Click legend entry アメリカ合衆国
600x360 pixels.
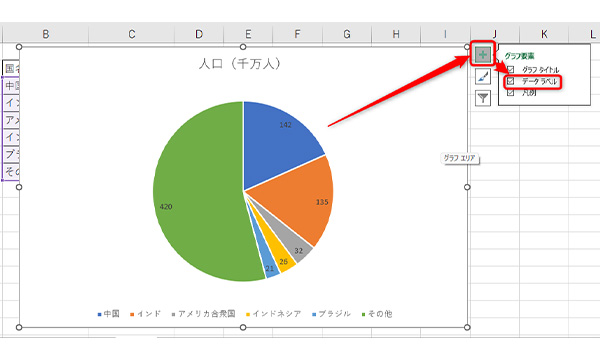[x=204, y=314]
